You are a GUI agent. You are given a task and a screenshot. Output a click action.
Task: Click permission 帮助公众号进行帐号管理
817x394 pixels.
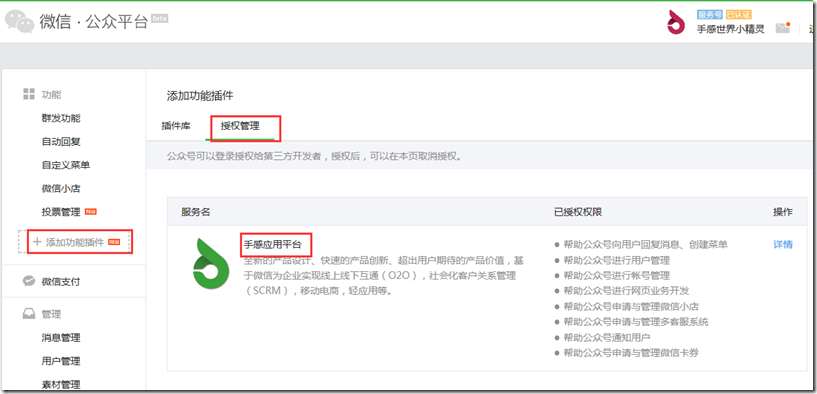[616, 276]
